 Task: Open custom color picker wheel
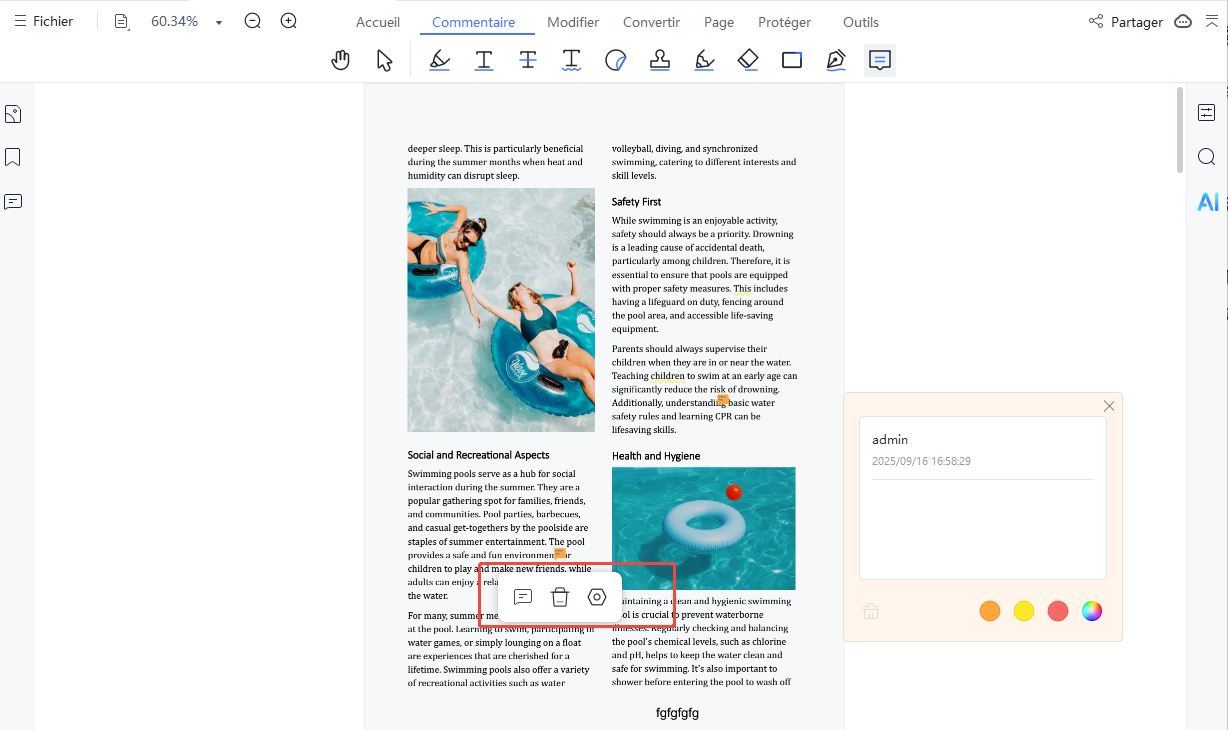tap(1092, 611)
